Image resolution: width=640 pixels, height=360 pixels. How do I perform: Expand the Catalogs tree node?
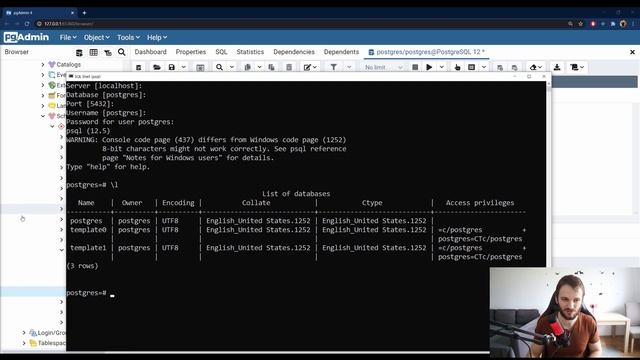(x=43, y=64)
